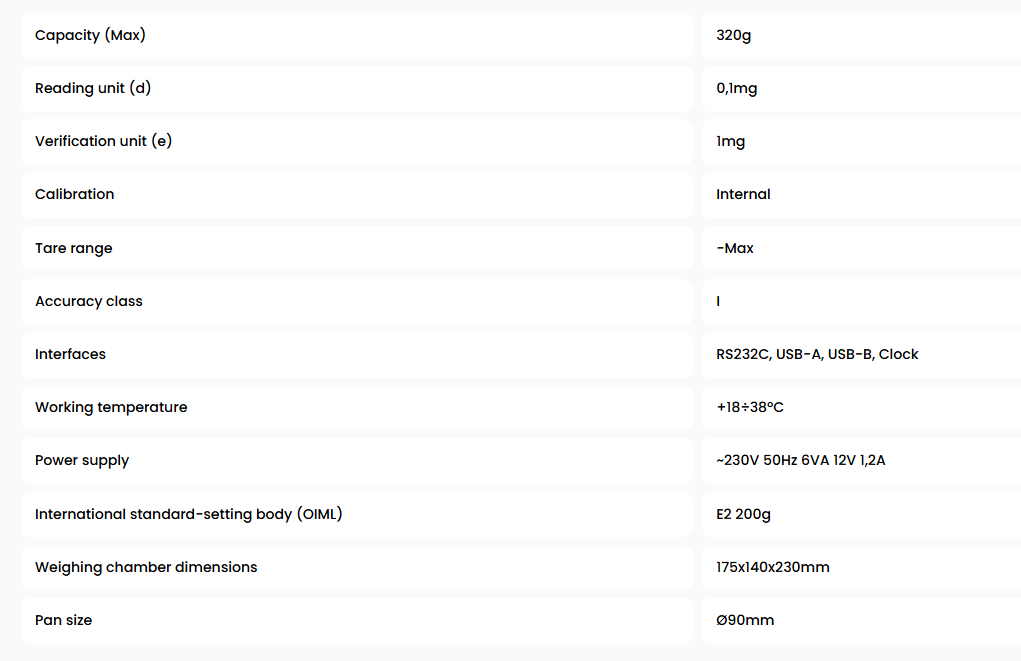Click the Capacity (Max) label
This screenshot has height=661, width=1021.
click(90, 35)
